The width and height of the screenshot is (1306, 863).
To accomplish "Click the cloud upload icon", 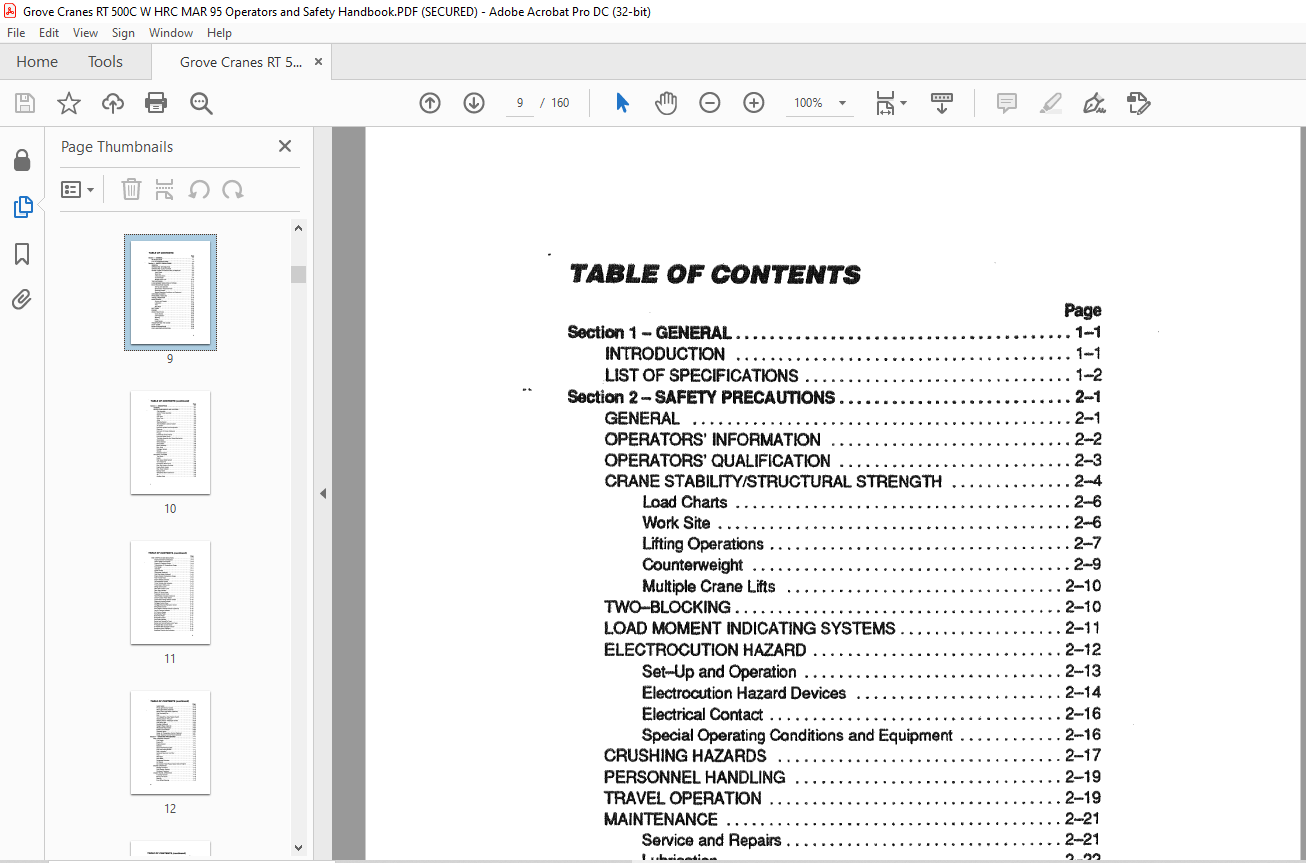I will (113, 103).
